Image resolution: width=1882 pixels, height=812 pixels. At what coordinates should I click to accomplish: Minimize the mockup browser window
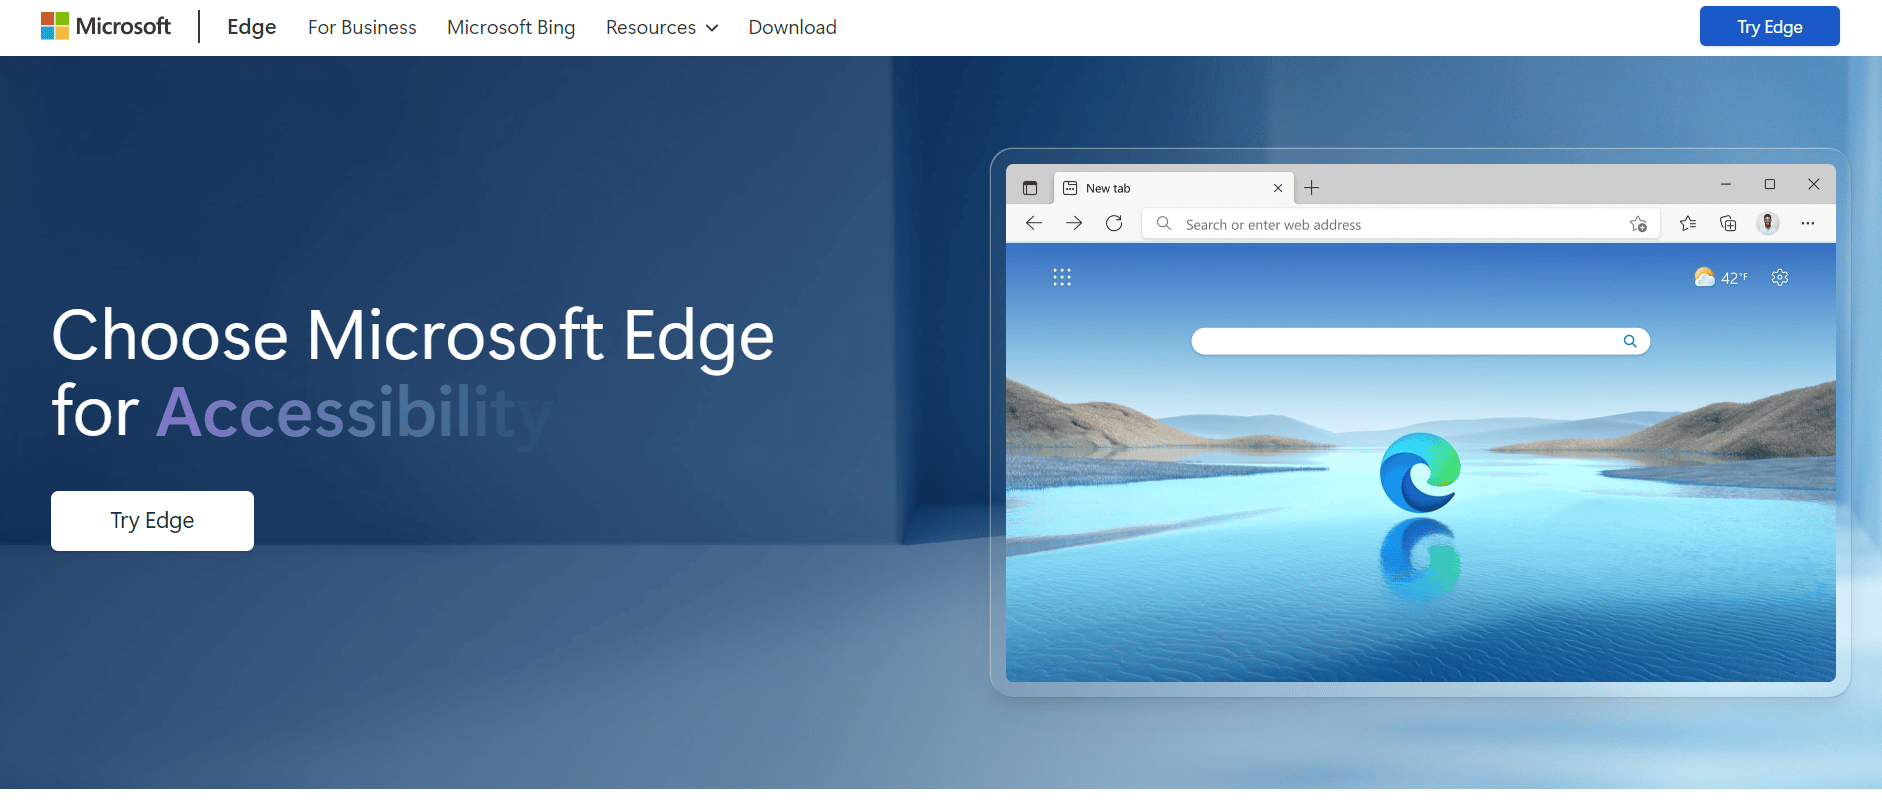coord(1726,184)
